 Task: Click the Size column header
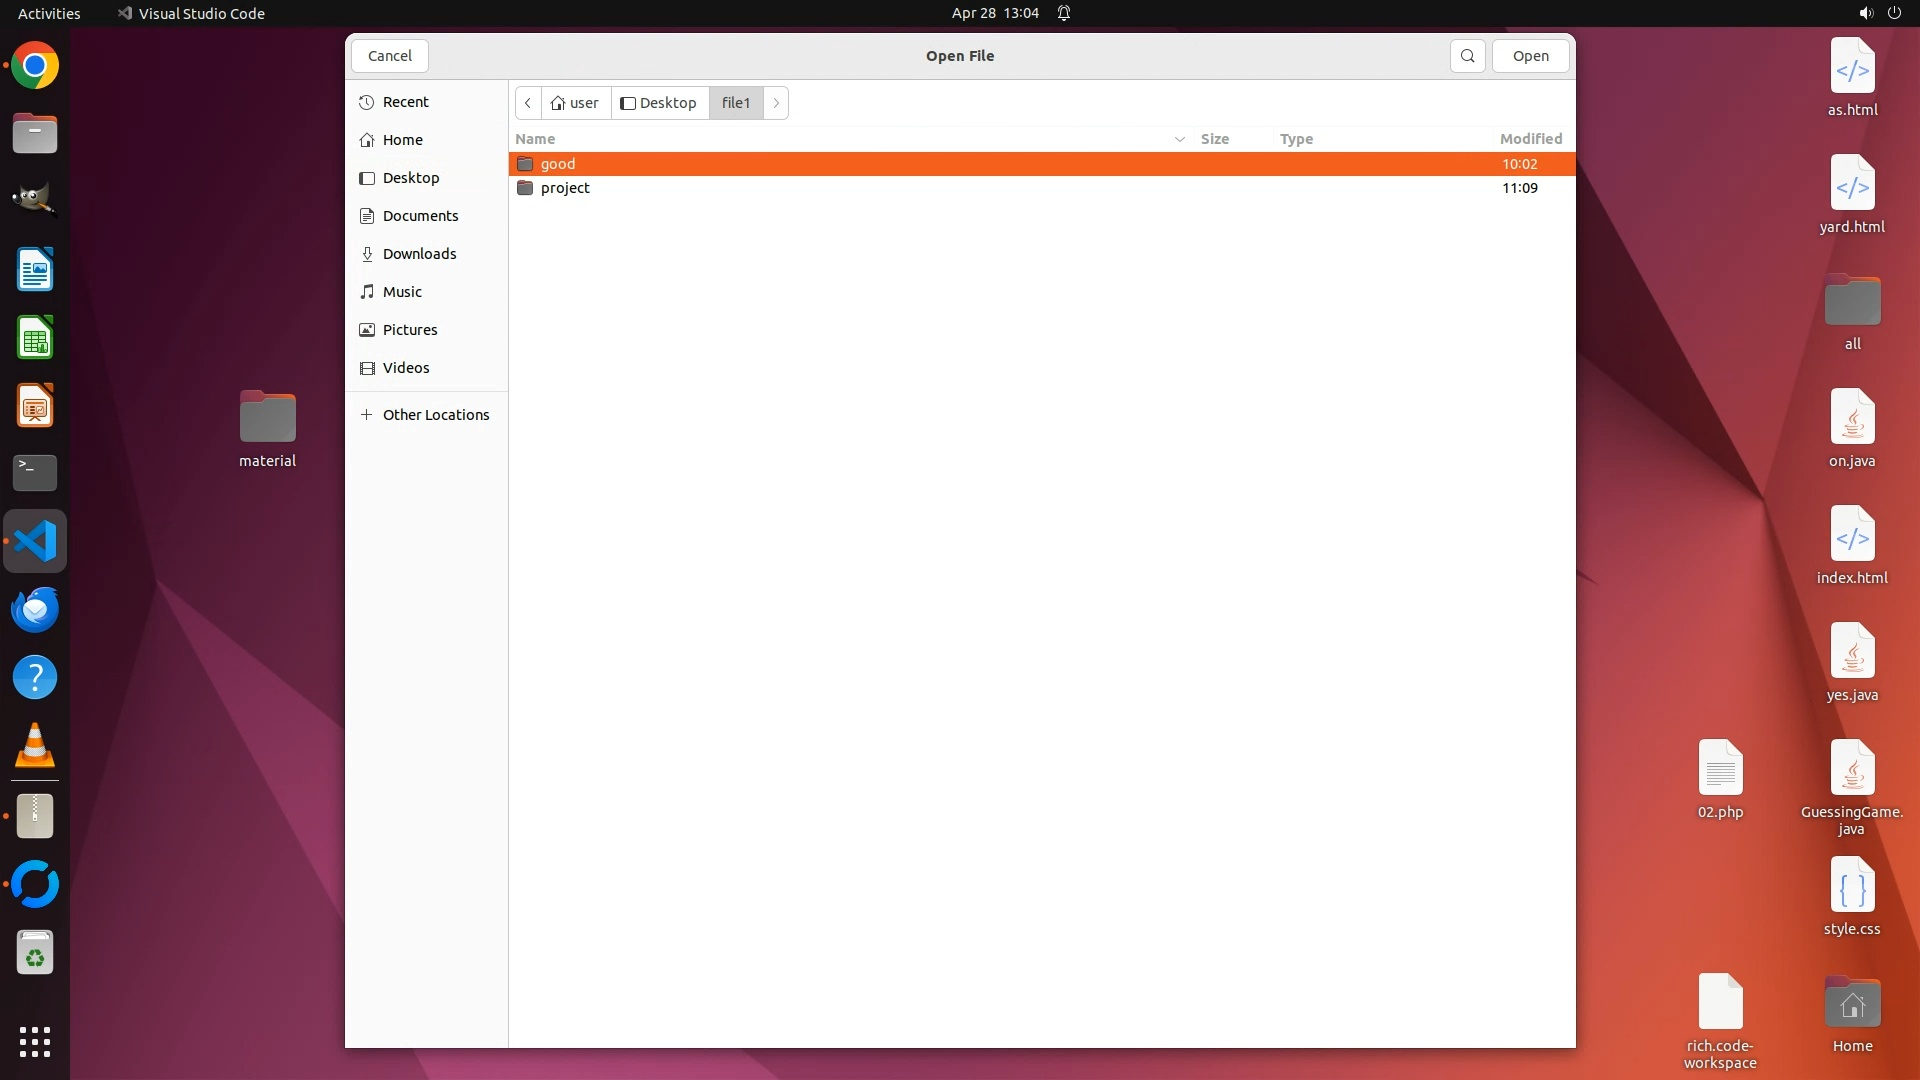(1214, 139)
